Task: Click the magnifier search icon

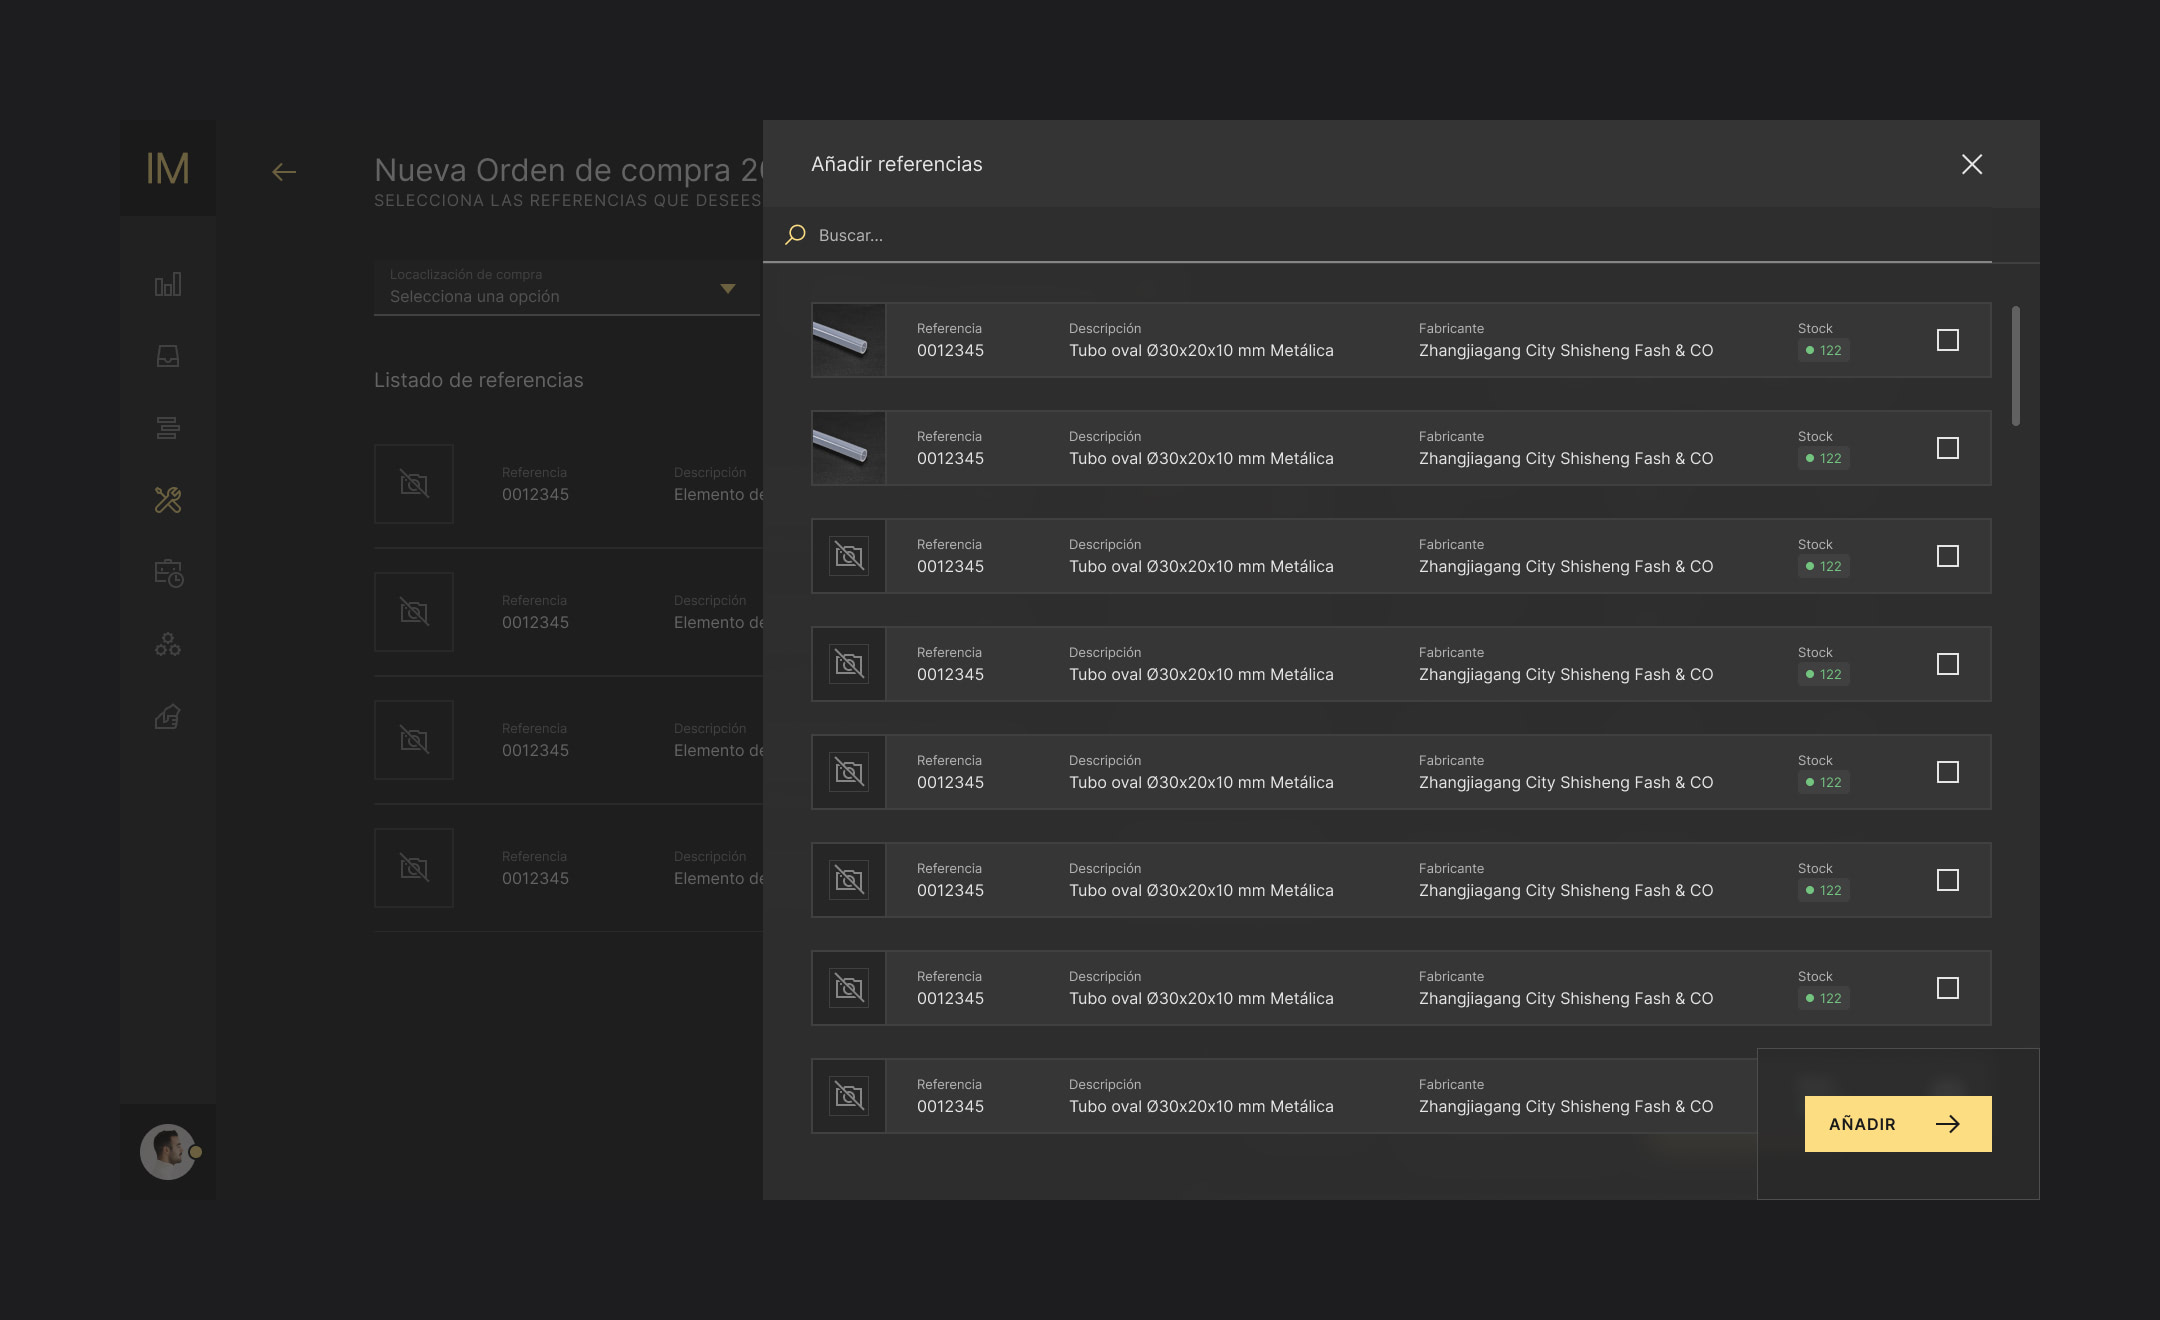Action: pyautogui.click(x=796, y=235)
